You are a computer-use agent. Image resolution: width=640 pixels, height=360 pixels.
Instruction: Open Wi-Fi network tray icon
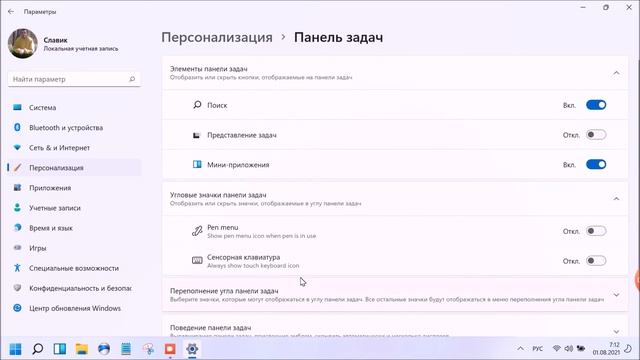click(556, 349)
